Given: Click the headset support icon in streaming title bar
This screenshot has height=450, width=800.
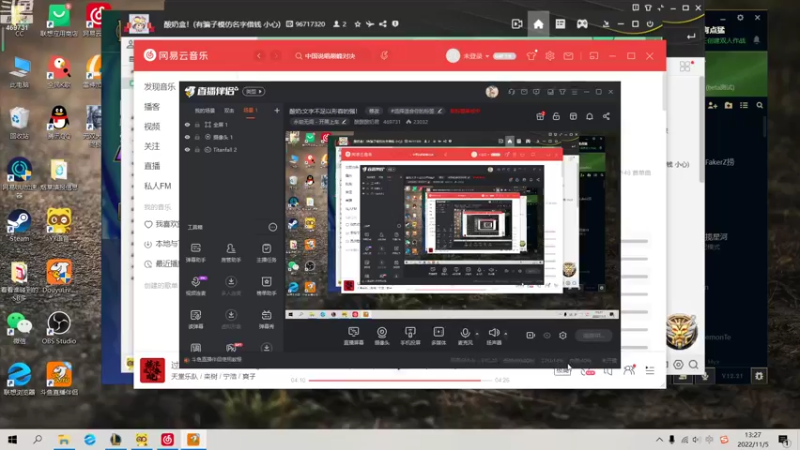Looking at the screenshot, I should 511,92.
